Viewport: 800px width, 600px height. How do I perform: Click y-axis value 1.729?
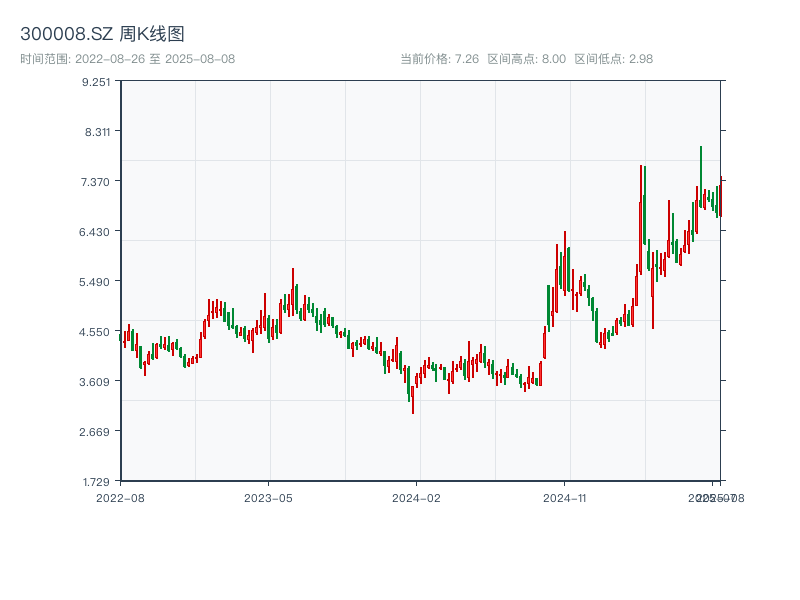coord(96,482)
